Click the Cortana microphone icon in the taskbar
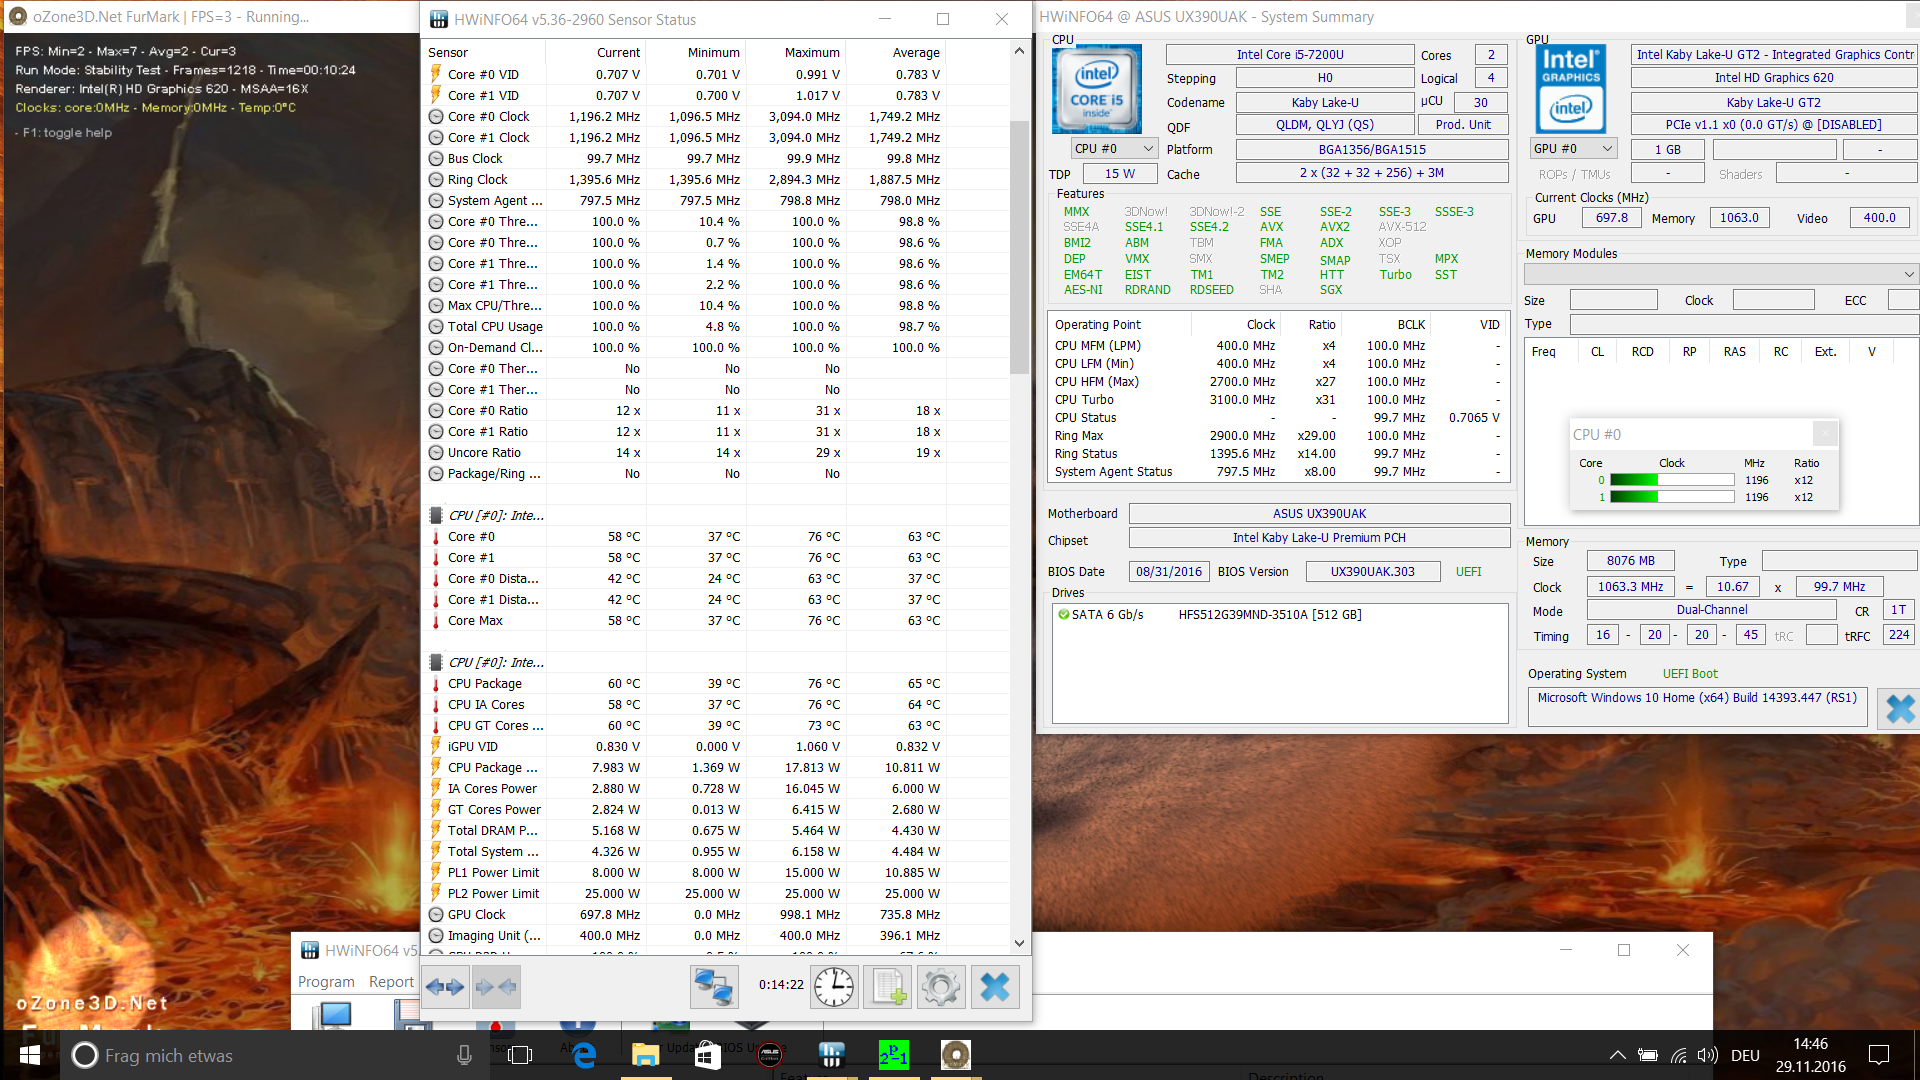Image resolution: width=1920 pixels, height=1080 pixels. [x=464, y=1055]
